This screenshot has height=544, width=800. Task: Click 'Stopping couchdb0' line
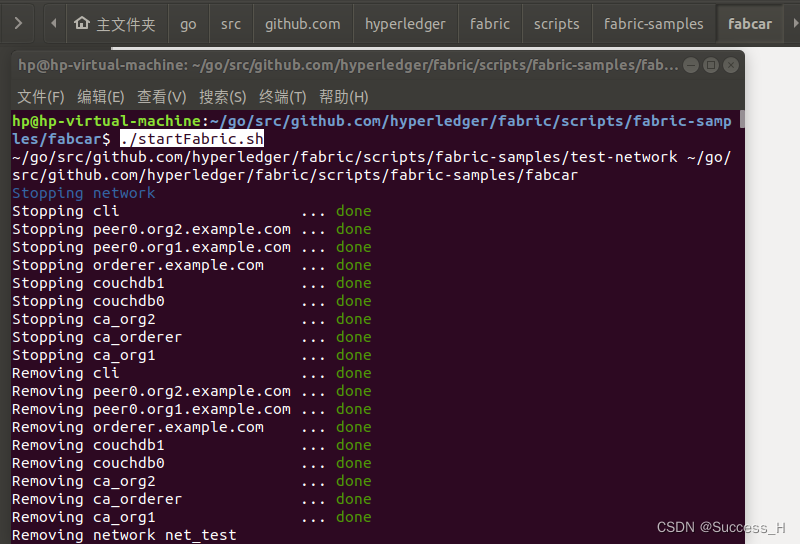pyautogui.click(x=192, y=301)
